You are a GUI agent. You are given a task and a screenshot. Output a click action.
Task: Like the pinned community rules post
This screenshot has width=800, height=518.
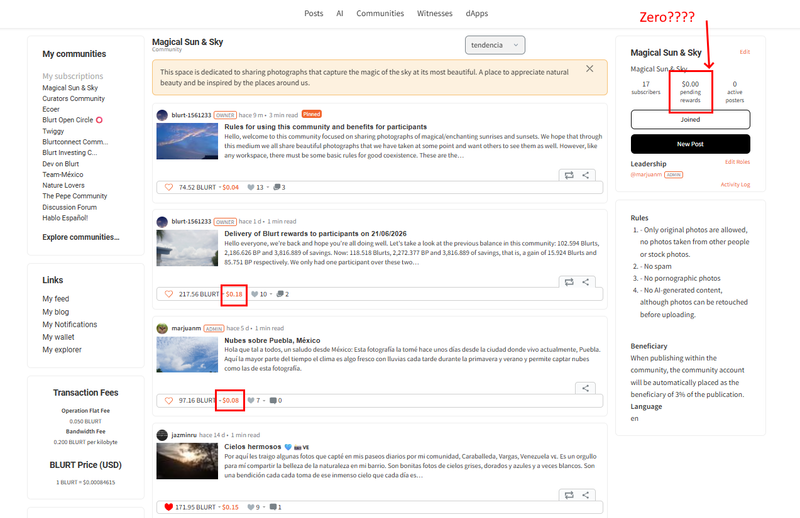click(x=169, y=187)
